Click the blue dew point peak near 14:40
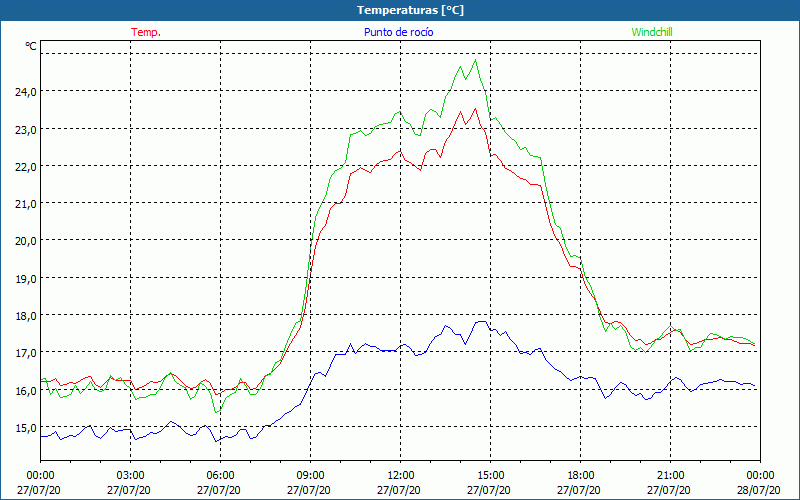Image resolution: width=800 pixels, height=500 pixels. [481, 321]
